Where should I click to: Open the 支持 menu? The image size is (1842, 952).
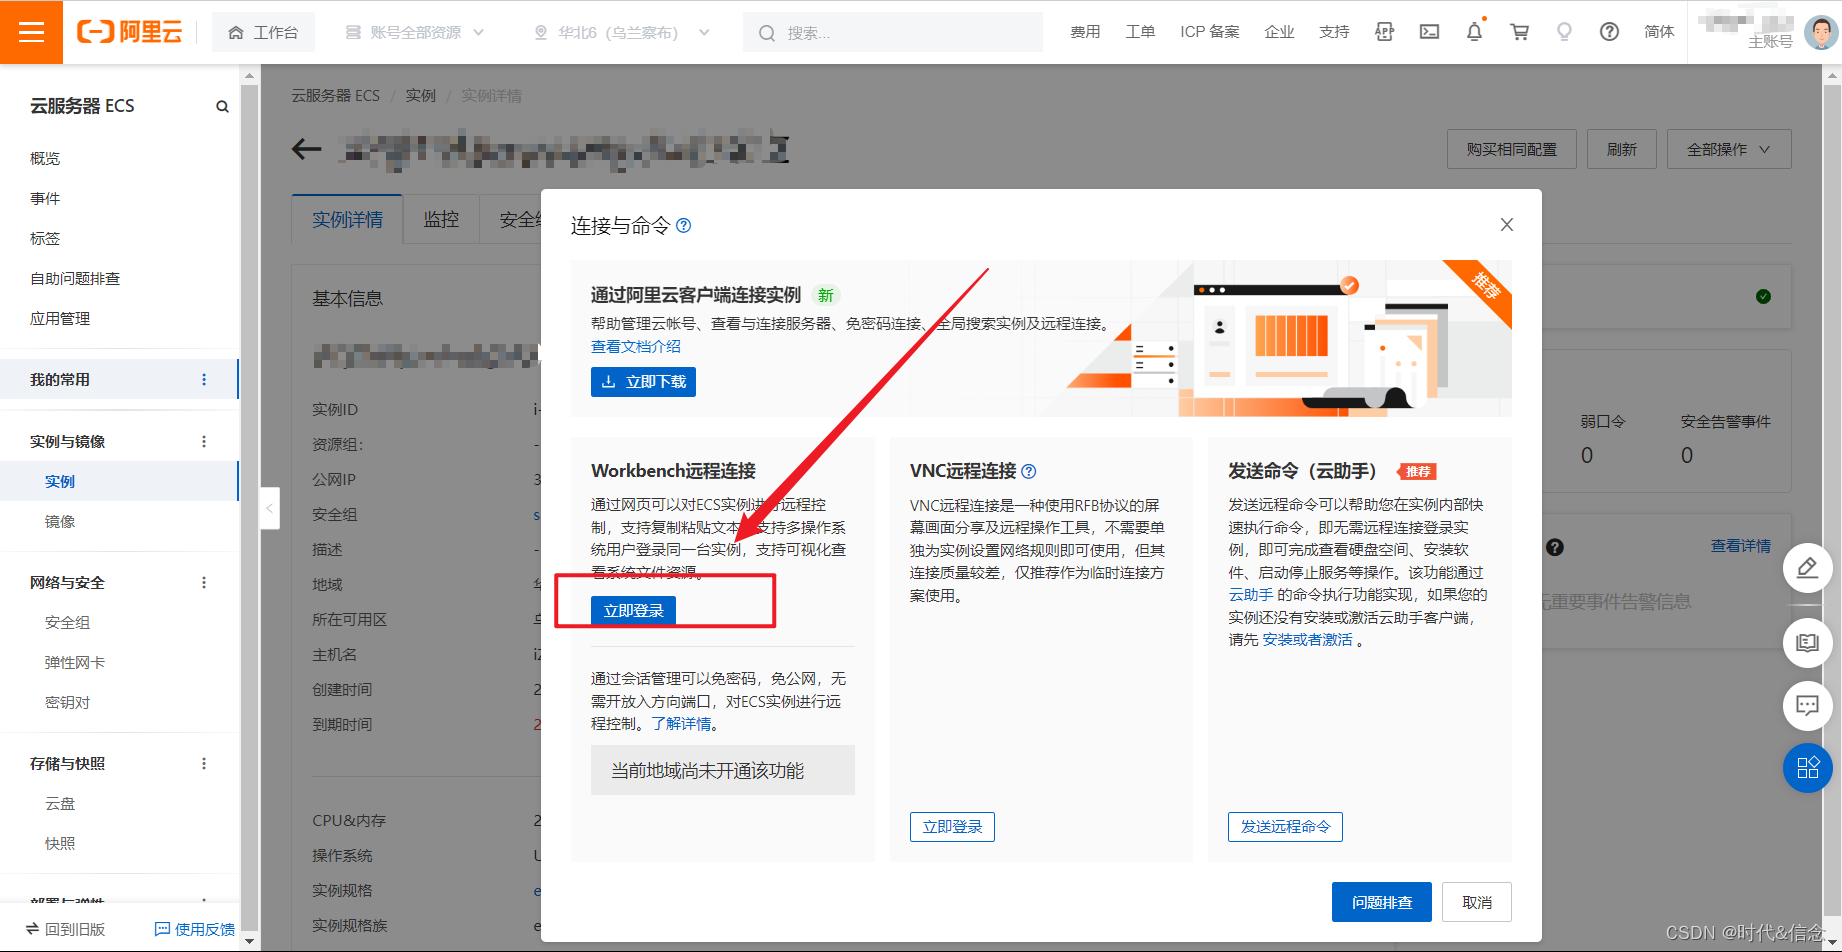(x=1334, y=32)
